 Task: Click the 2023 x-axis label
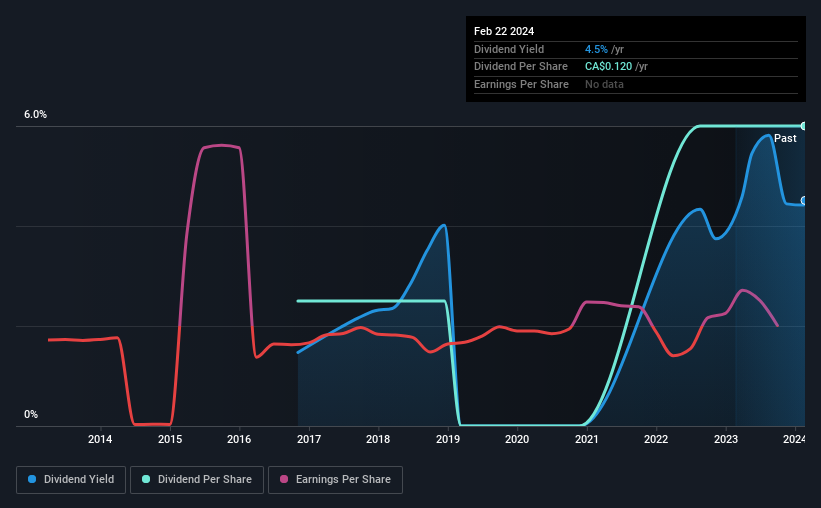point(726,439)
